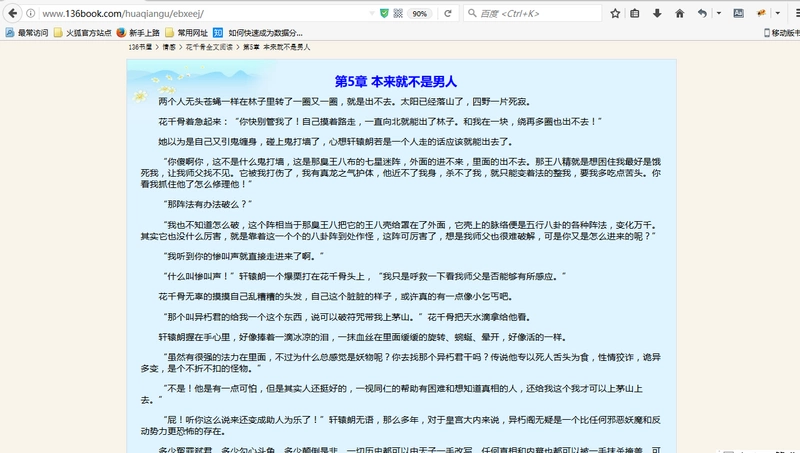Expand the dropdown beside the orange extension icon

[778, 13]
